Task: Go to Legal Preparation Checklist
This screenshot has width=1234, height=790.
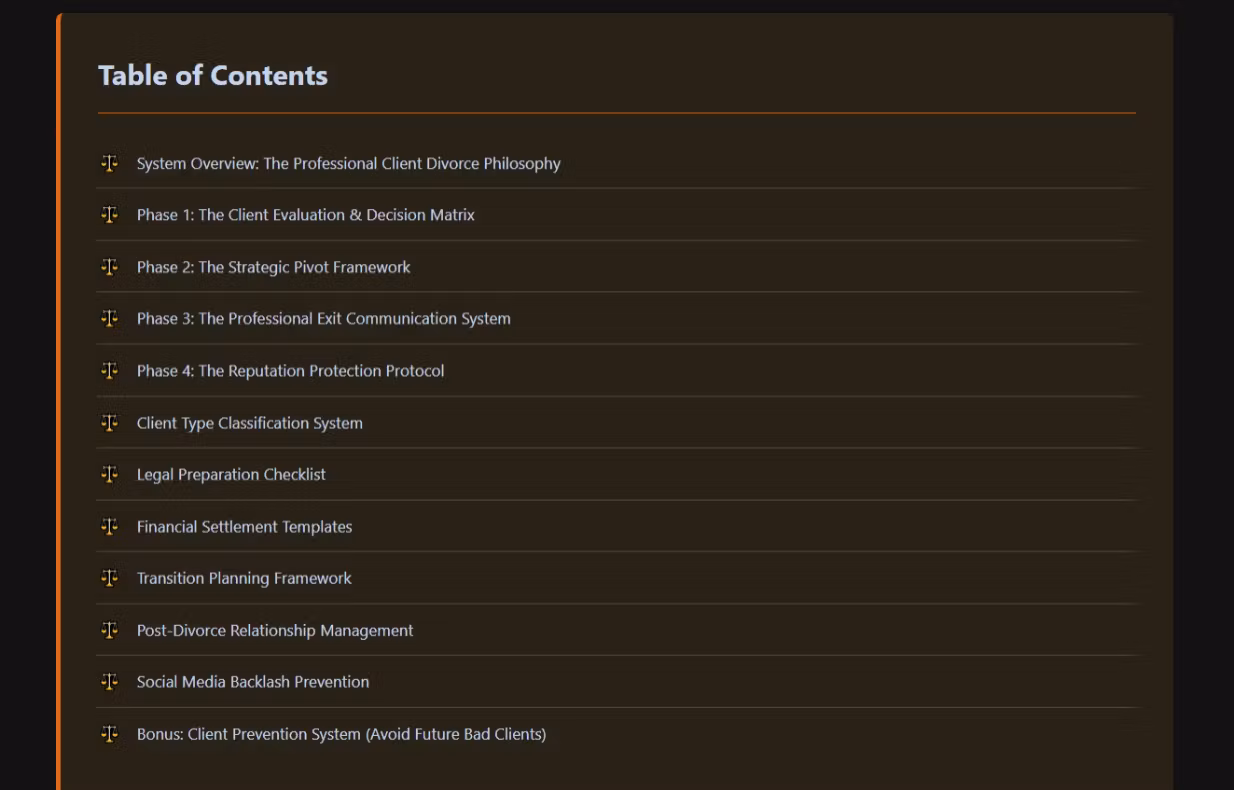Action: (x=231, y=475)
